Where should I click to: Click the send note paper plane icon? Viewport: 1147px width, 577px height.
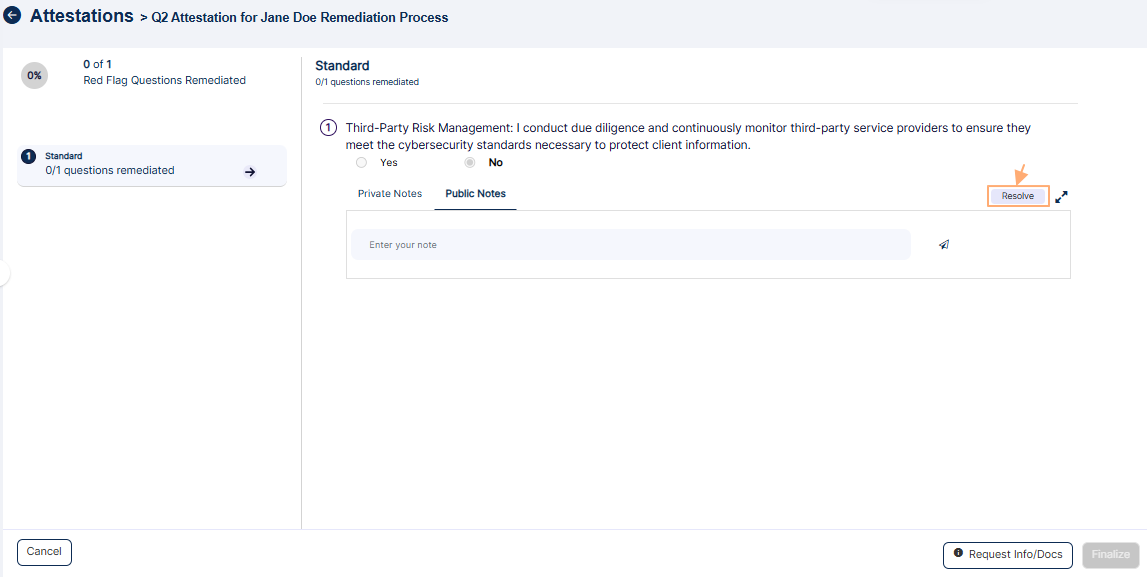(943, 244)
